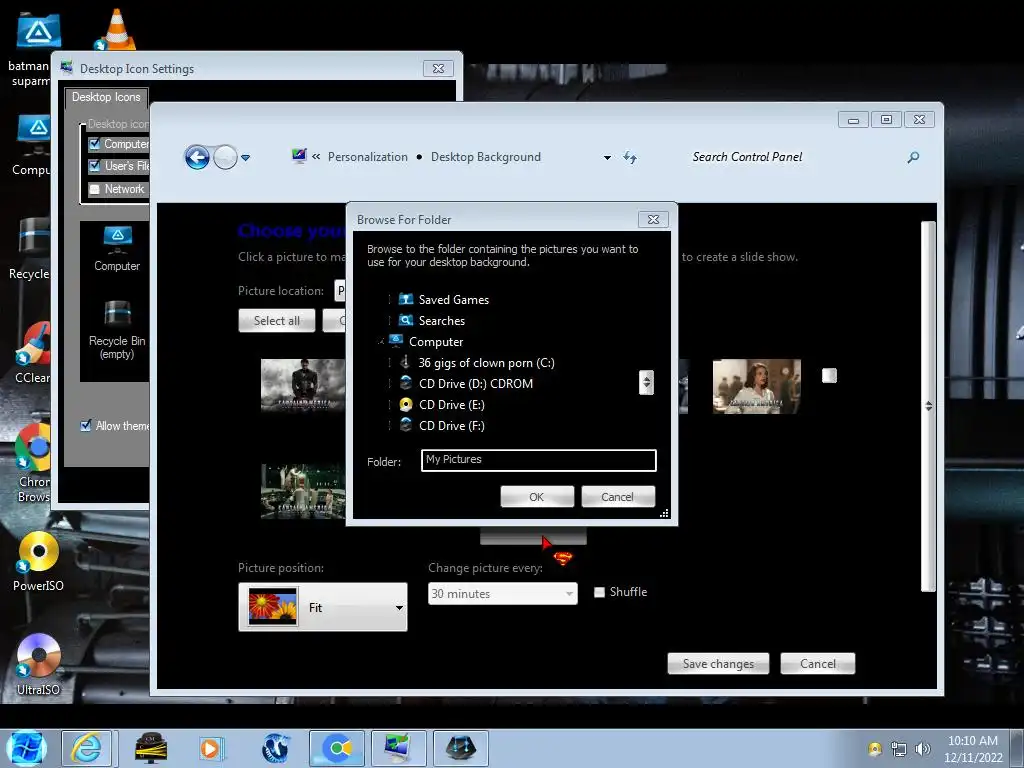Click the network tray icon
Image resolution: width=1024 pixels, height=768 pixels.
(899, 748)
